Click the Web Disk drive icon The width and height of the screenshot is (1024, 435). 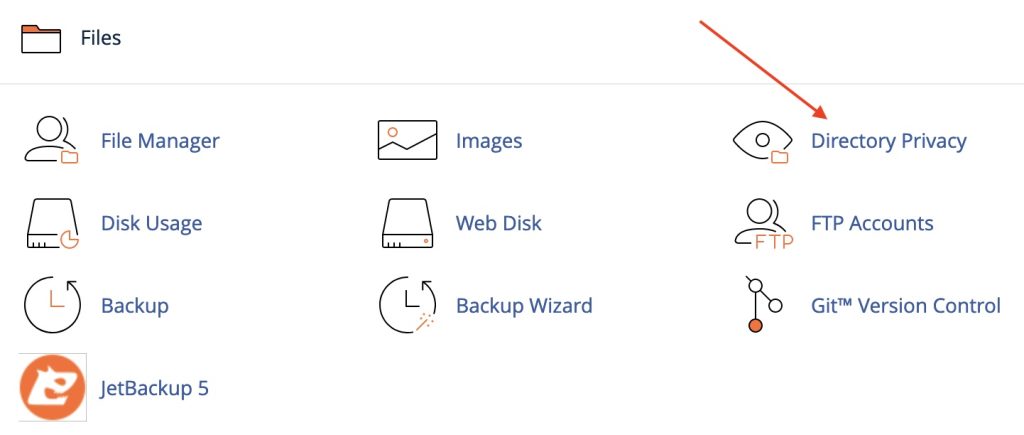[x=408, y=223]
